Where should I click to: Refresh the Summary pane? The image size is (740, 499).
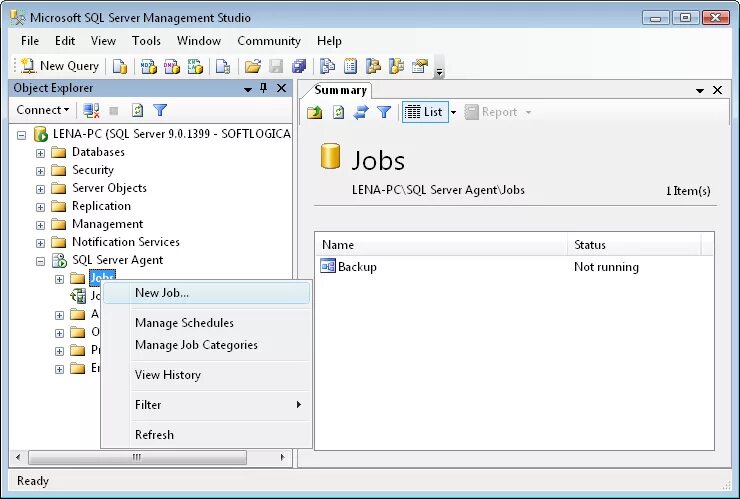338,112
